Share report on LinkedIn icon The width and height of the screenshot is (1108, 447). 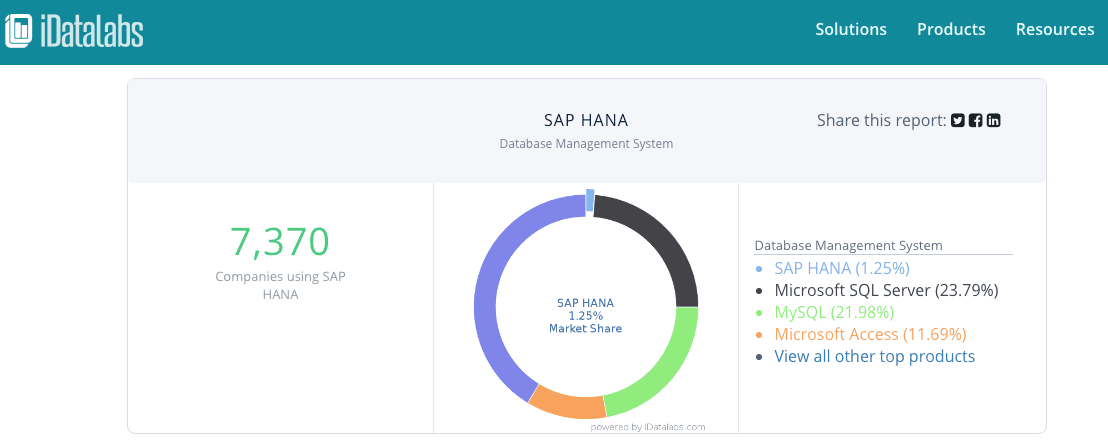pos(994,120)
